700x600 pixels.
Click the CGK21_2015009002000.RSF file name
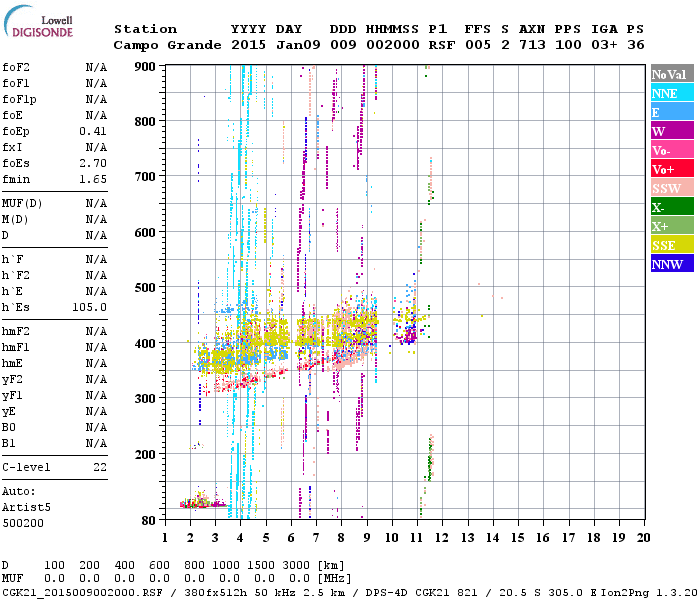pyautogui.click(x=82, y=592)
